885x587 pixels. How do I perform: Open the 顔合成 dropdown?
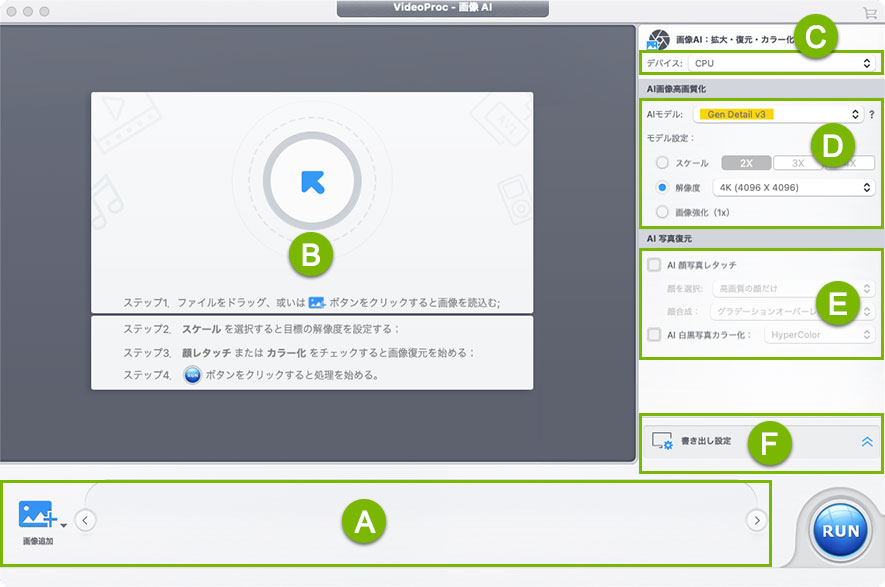pyautogui.click(x=794, y=312)
